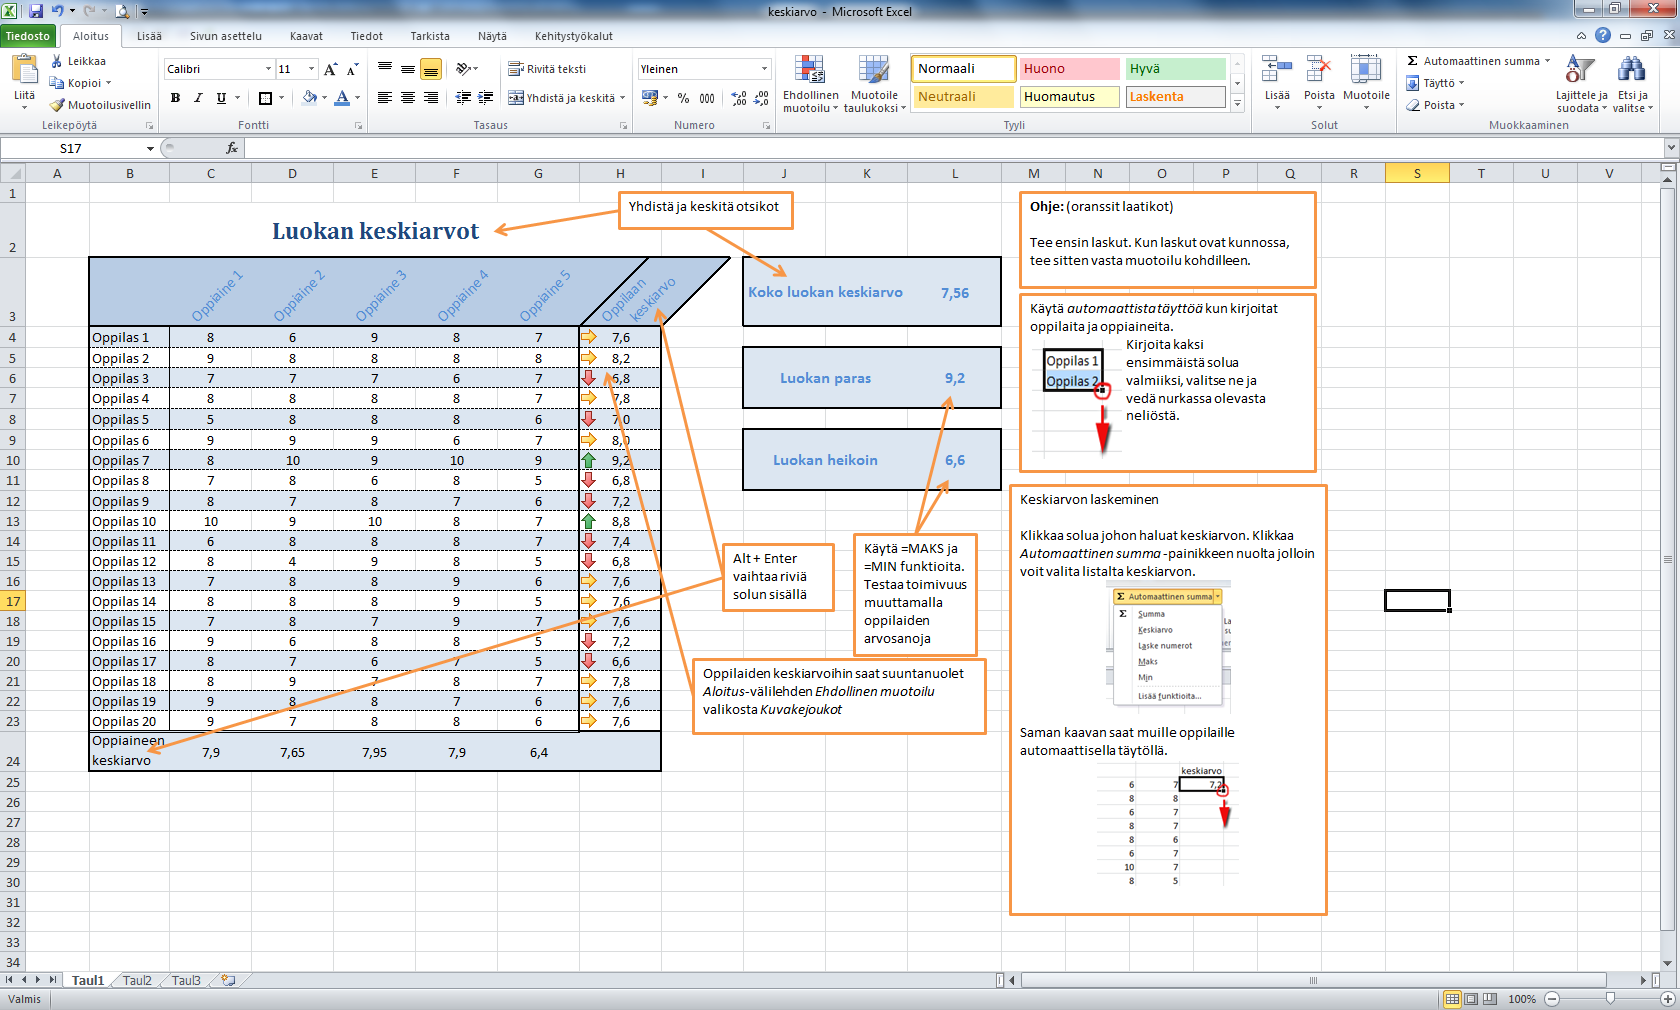Click cell containing Luokan paras label

(825, 378)
